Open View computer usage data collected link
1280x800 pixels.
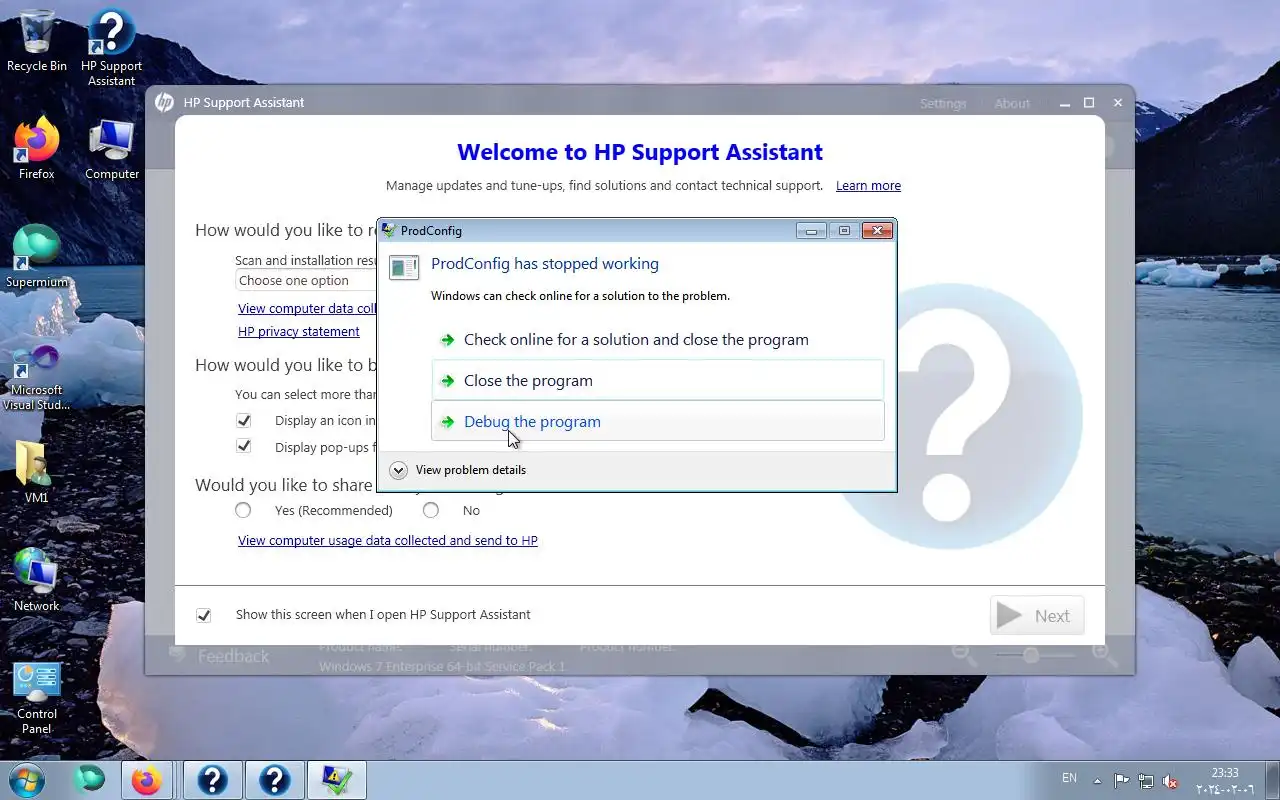[388, 540]
